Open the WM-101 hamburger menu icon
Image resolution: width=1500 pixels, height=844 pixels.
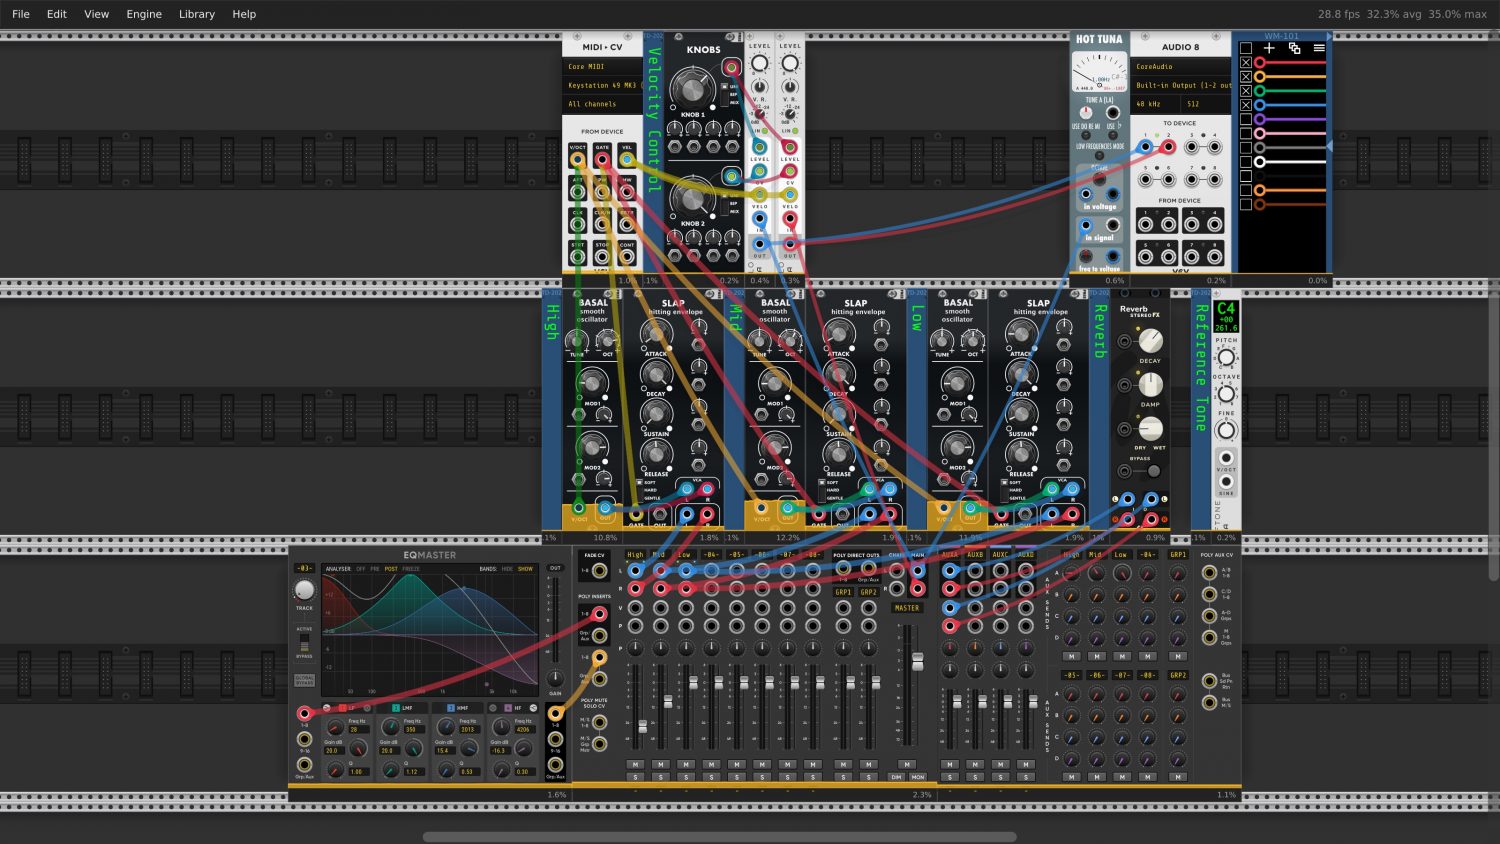pos(1319,48)
